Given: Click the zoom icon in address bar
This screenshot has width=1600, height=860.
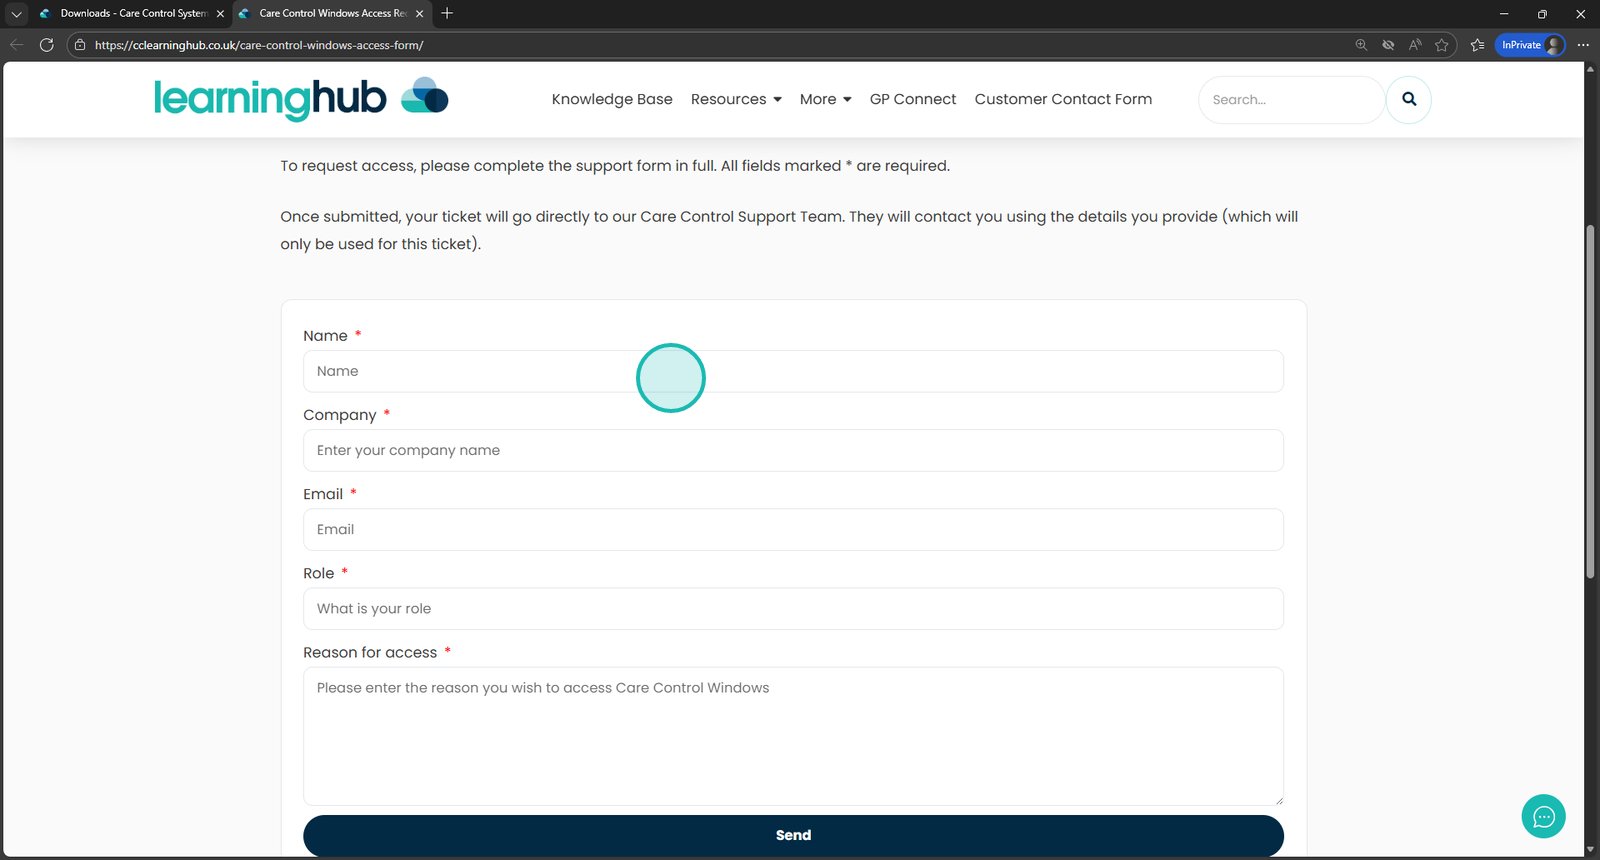Looking at the screenshot, I should (1361, 45).
